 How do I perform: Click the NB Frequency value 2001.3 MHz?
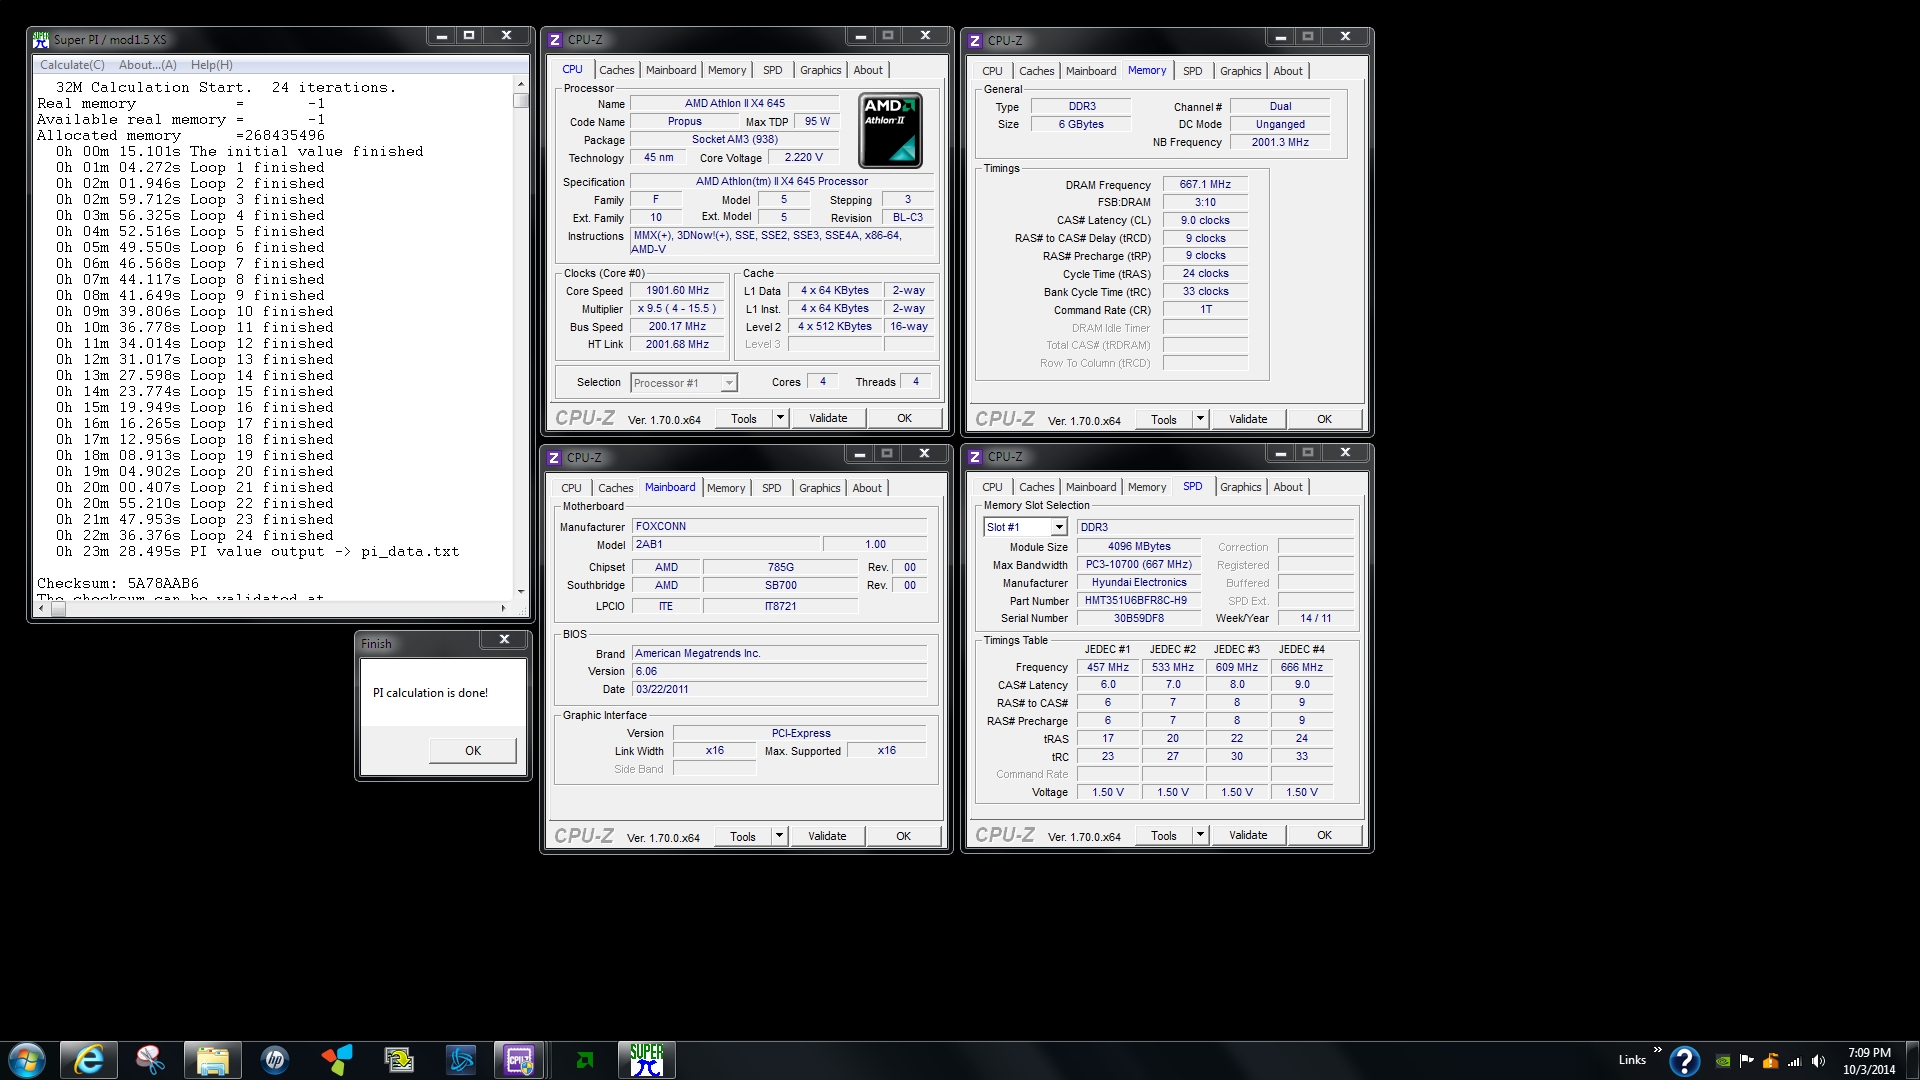pyautogui.click(x=1280, y=143)
